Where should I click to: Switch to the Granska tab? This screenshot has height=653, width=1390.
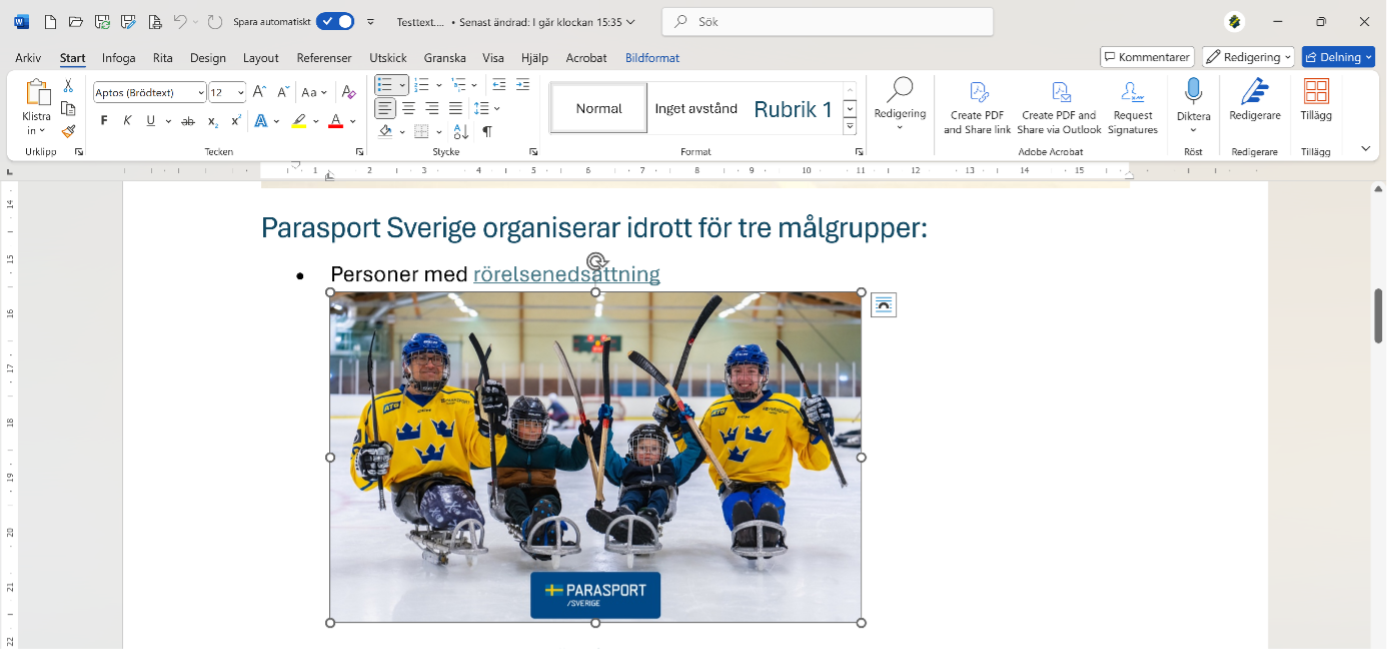[x=444, y=58]
